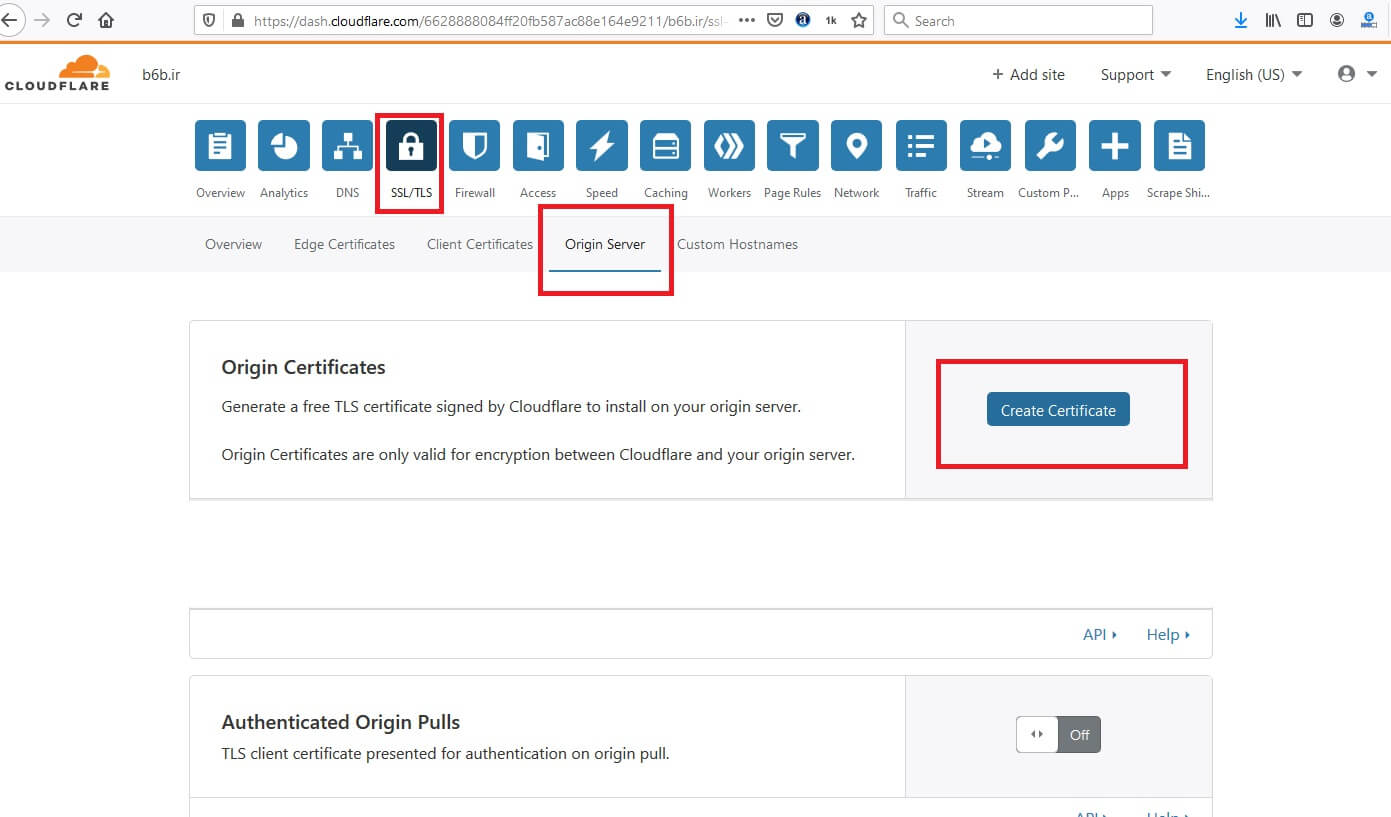Open the Custom Pages wrench icon
This screenshot has height=817, width=1391.
(x=1049, y=146)
